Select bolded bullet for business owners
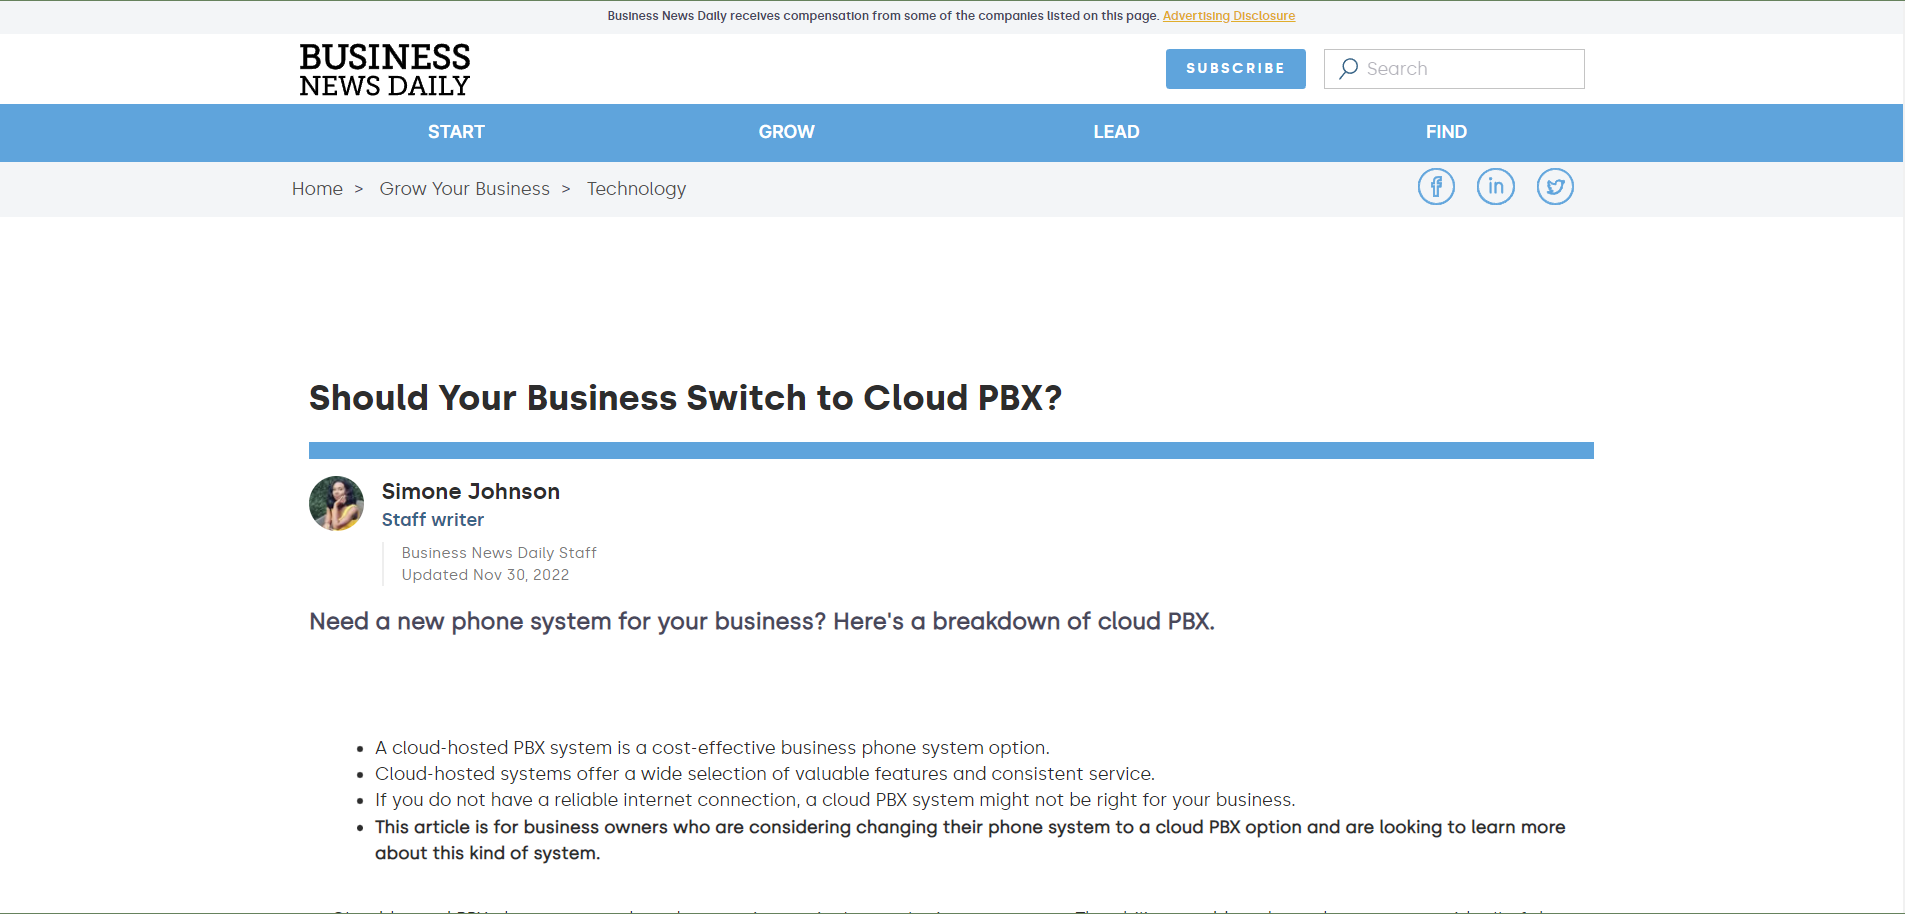This screenshot has height=914, width=1905. click(970, 840)
